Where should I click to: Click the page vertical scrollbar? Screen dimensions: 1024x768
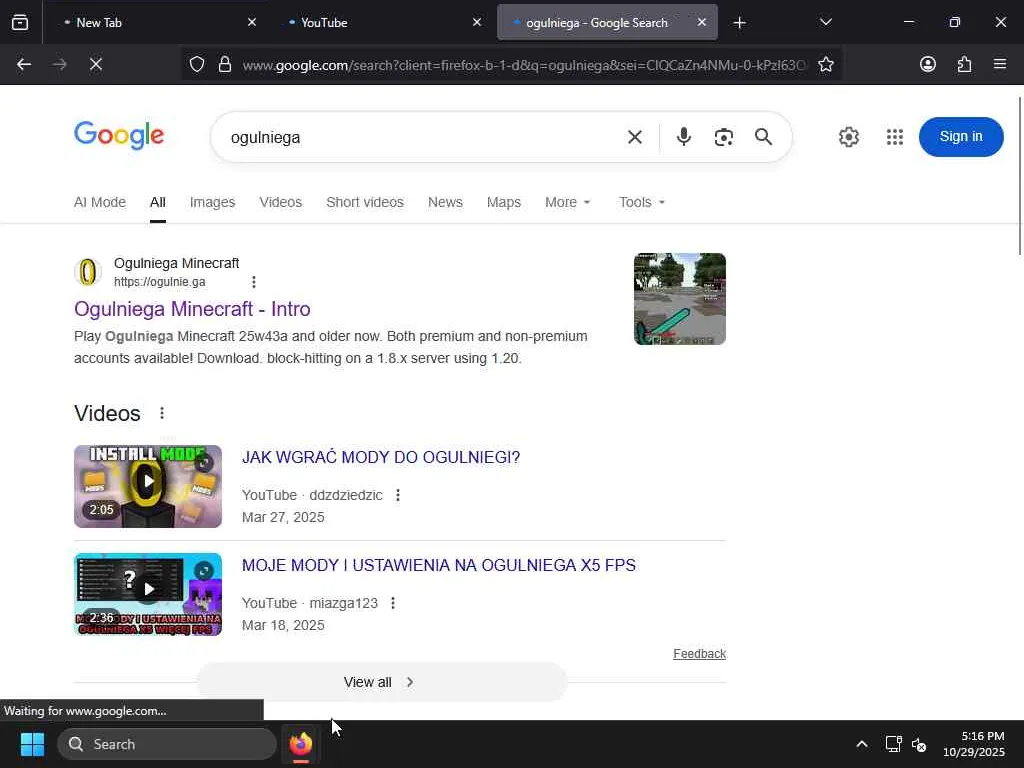pos(1020,176)
